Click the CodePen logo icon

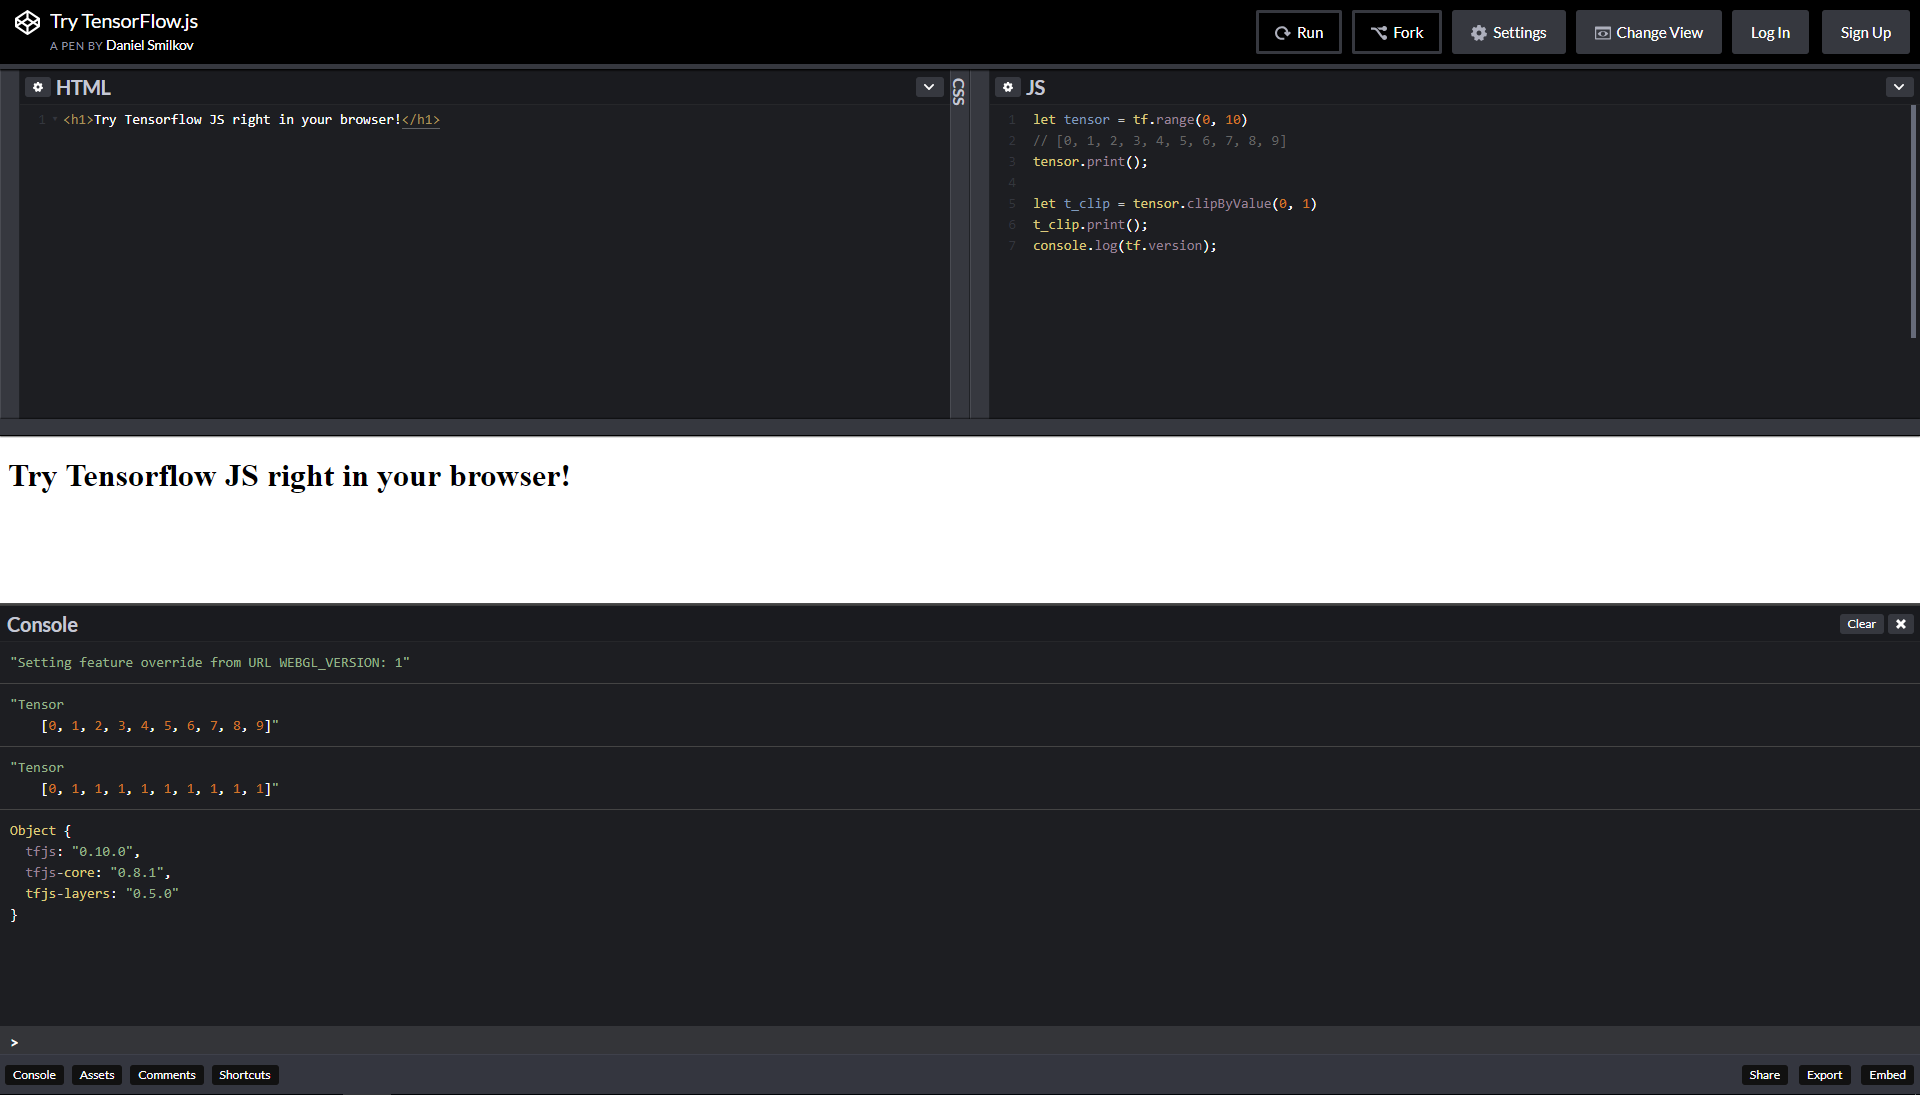point(27,22)
